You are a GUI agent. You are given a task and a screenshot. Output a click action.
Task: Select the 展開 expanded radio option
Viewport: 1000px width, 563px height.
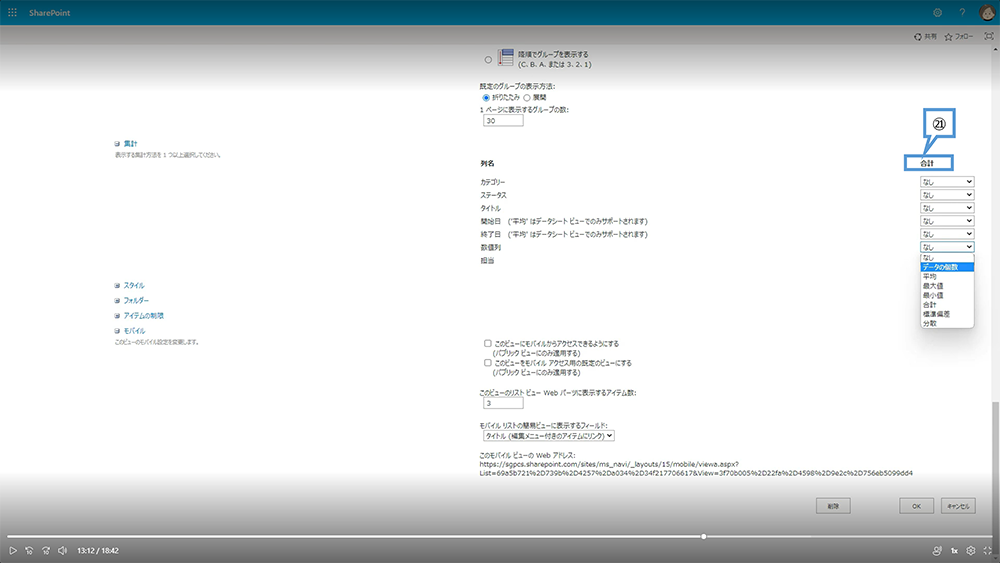pyautogui.click(x=527, y=98)
